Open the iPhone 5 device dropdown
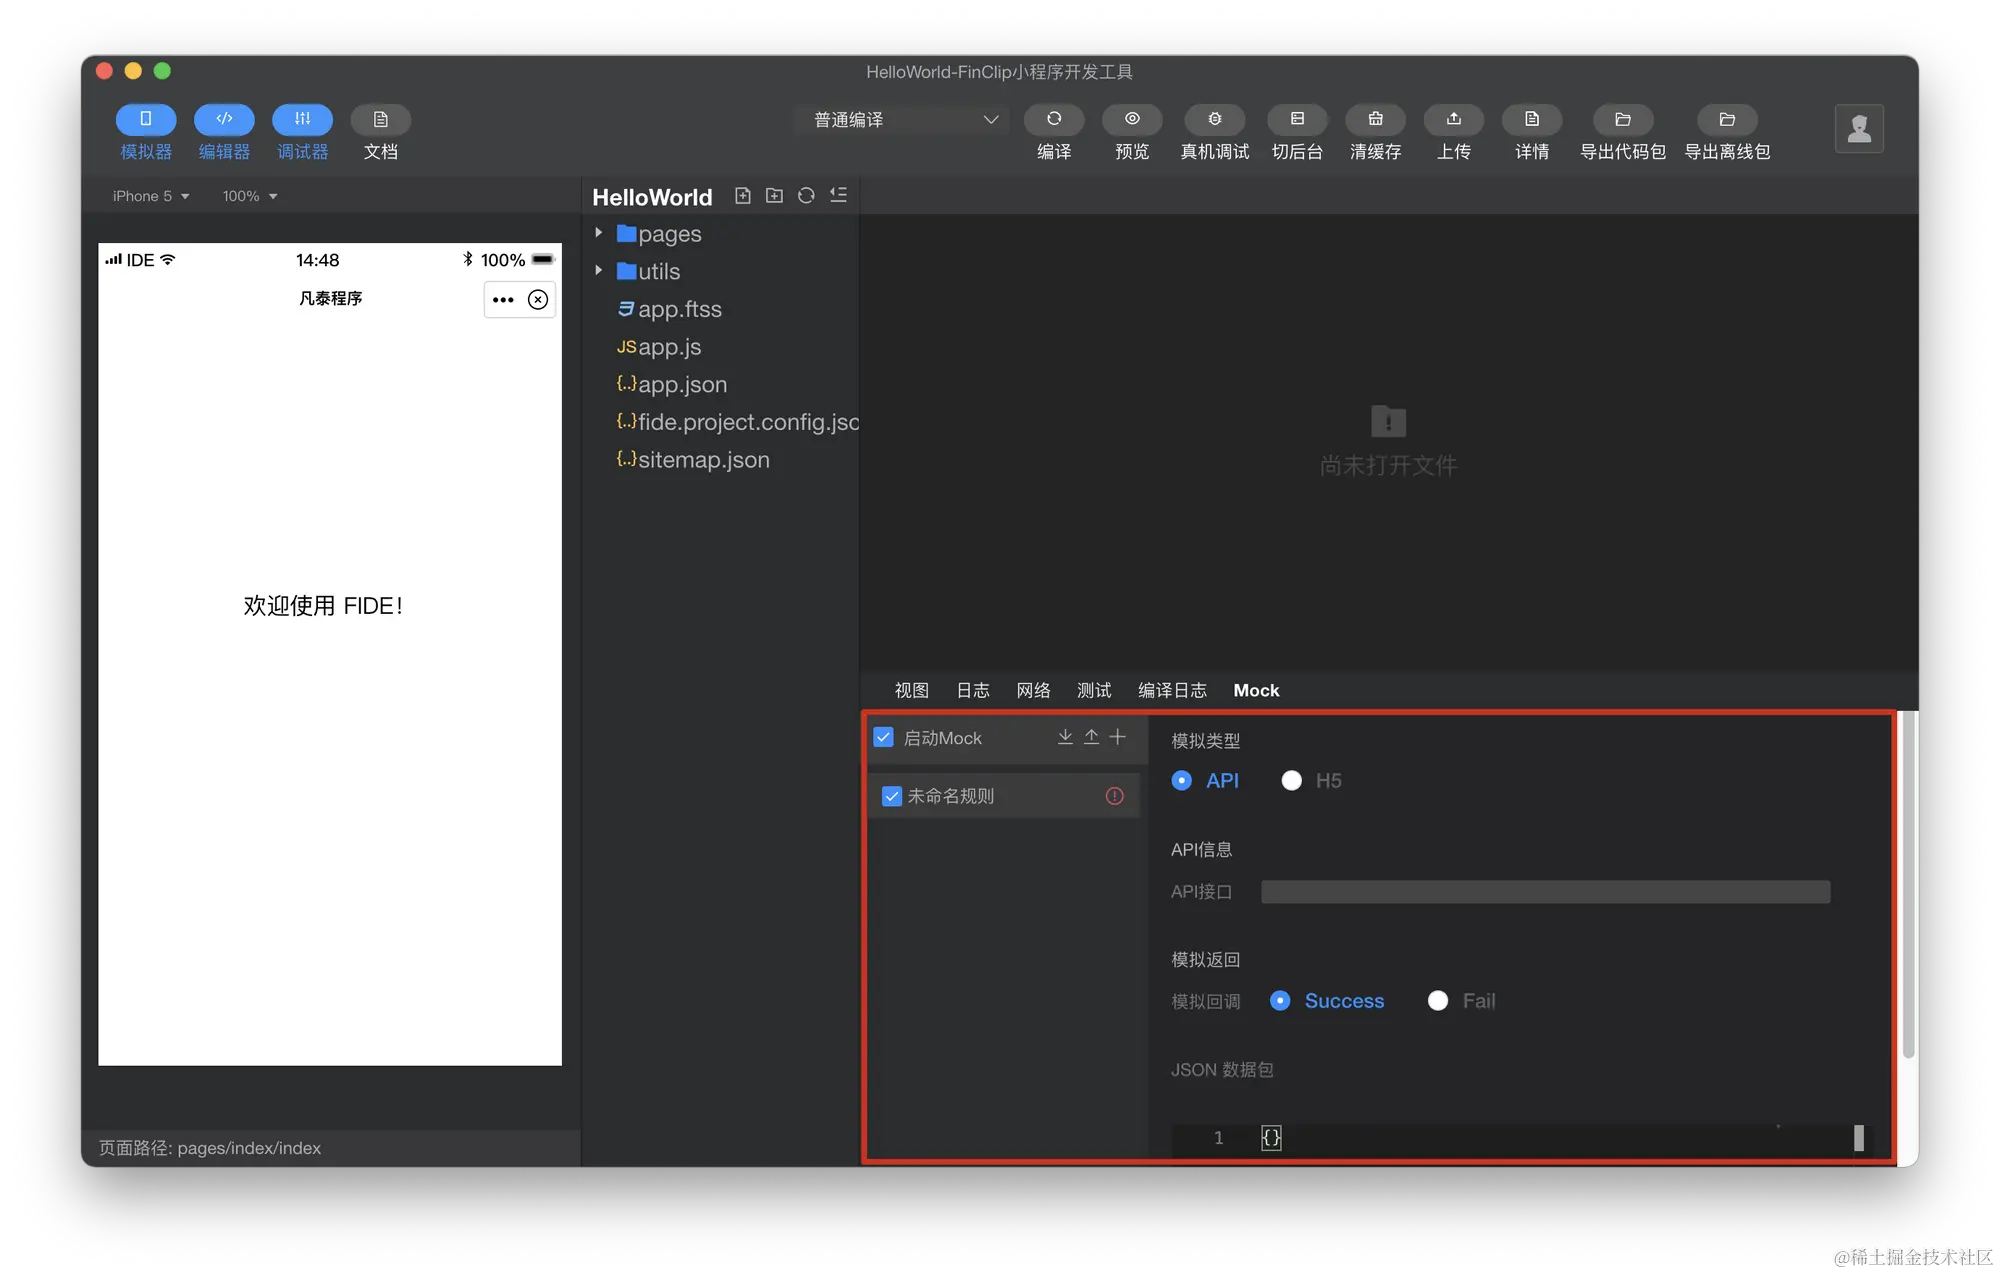The image size is (2000, 1274). (x=151, y=196)
